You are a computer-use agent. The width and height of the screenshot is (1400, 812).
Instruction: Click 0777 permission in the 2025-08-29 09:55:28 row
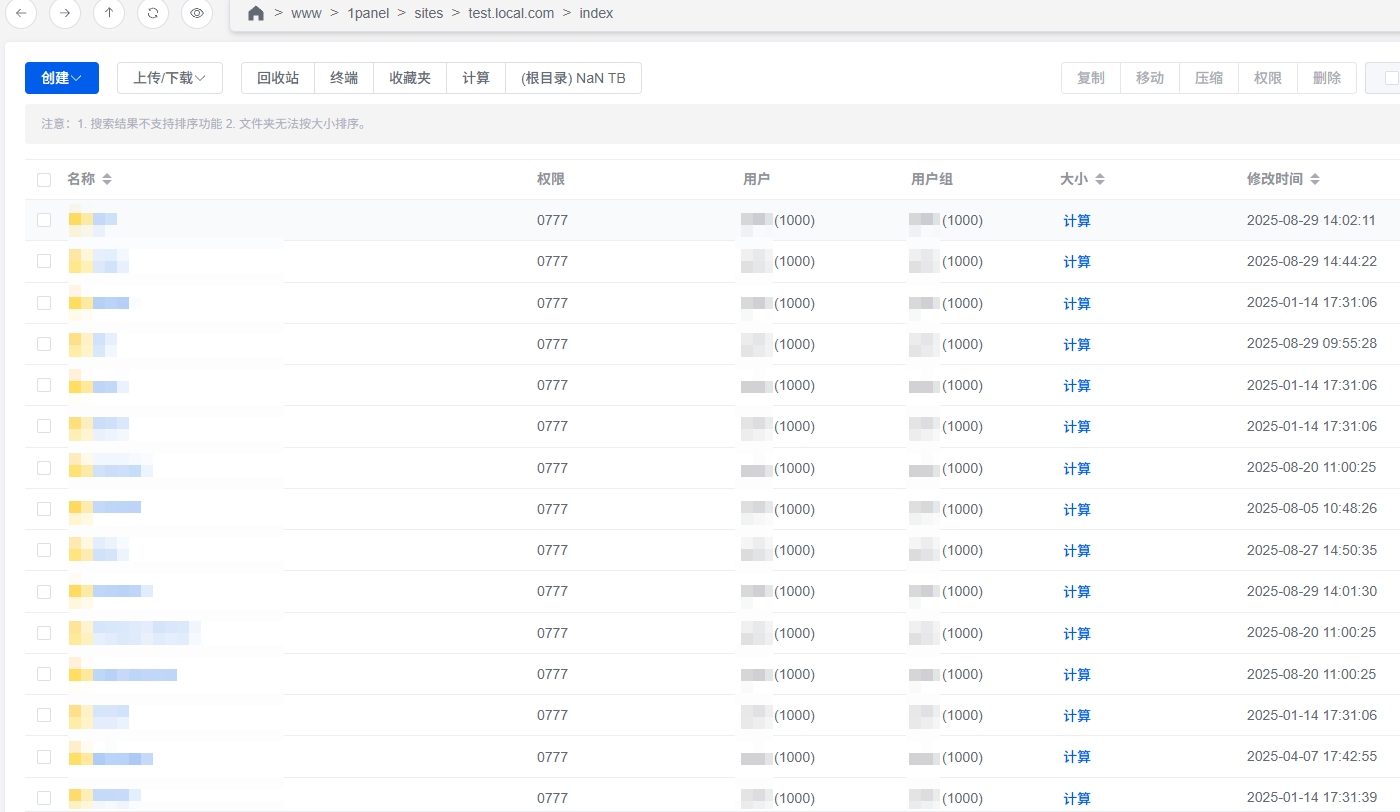pos(552,344)
